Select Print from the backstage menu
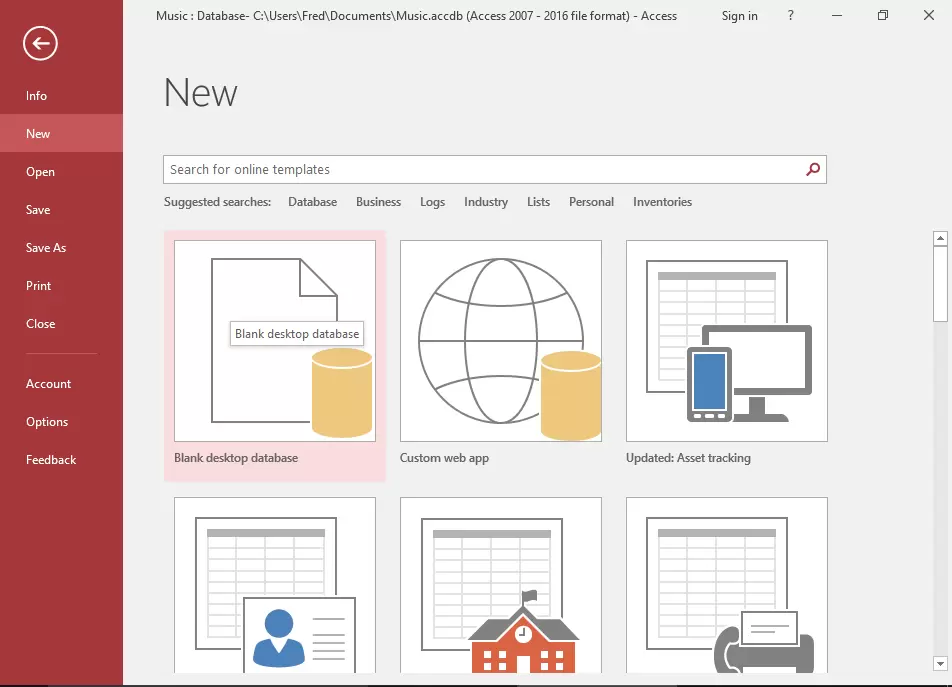The width and height of the screenshot is (952, 687). (39, 286)
